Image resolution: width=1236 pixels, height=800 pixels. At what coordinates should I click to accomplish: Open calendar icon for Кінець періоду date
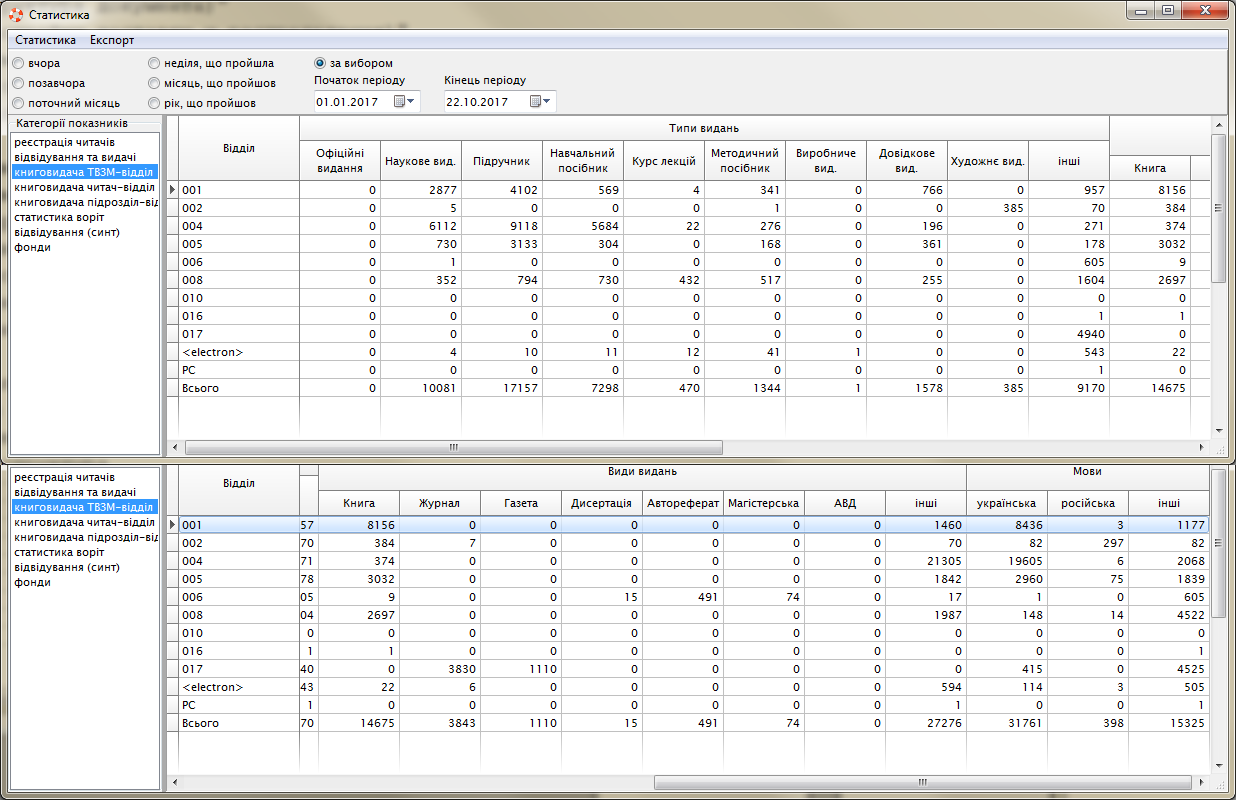click(536, 102)
